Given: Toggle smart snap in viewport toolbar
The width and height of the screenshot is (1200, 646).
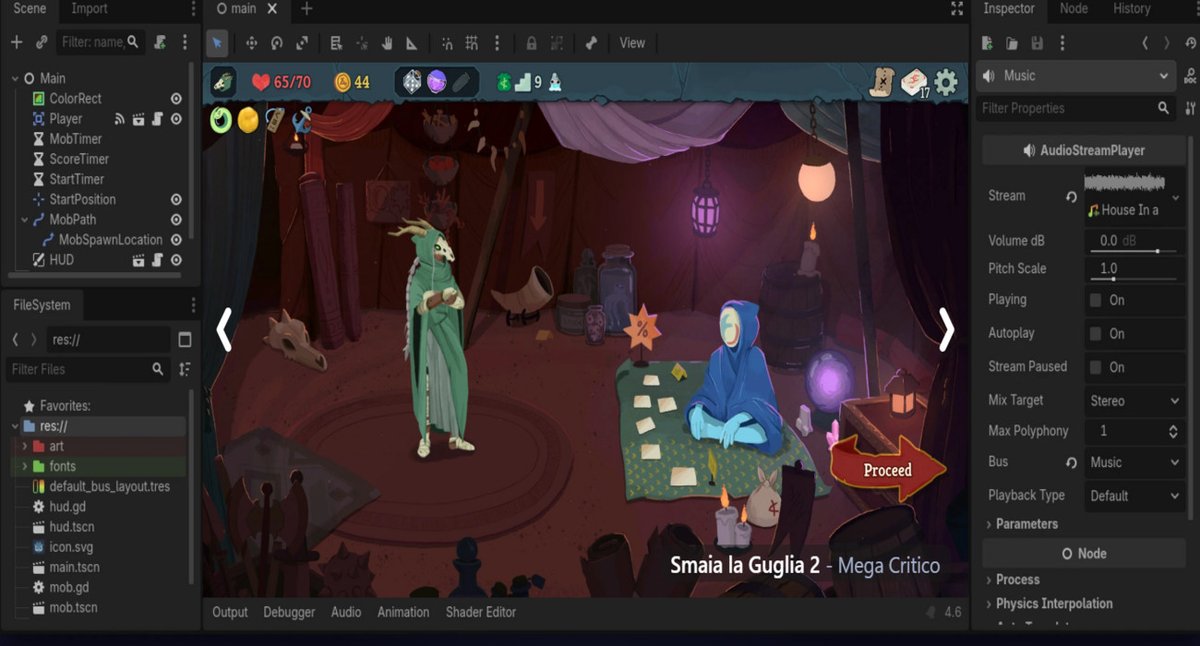Looking at the screenshot, I should pyautogui.click(x=446, y=43).
